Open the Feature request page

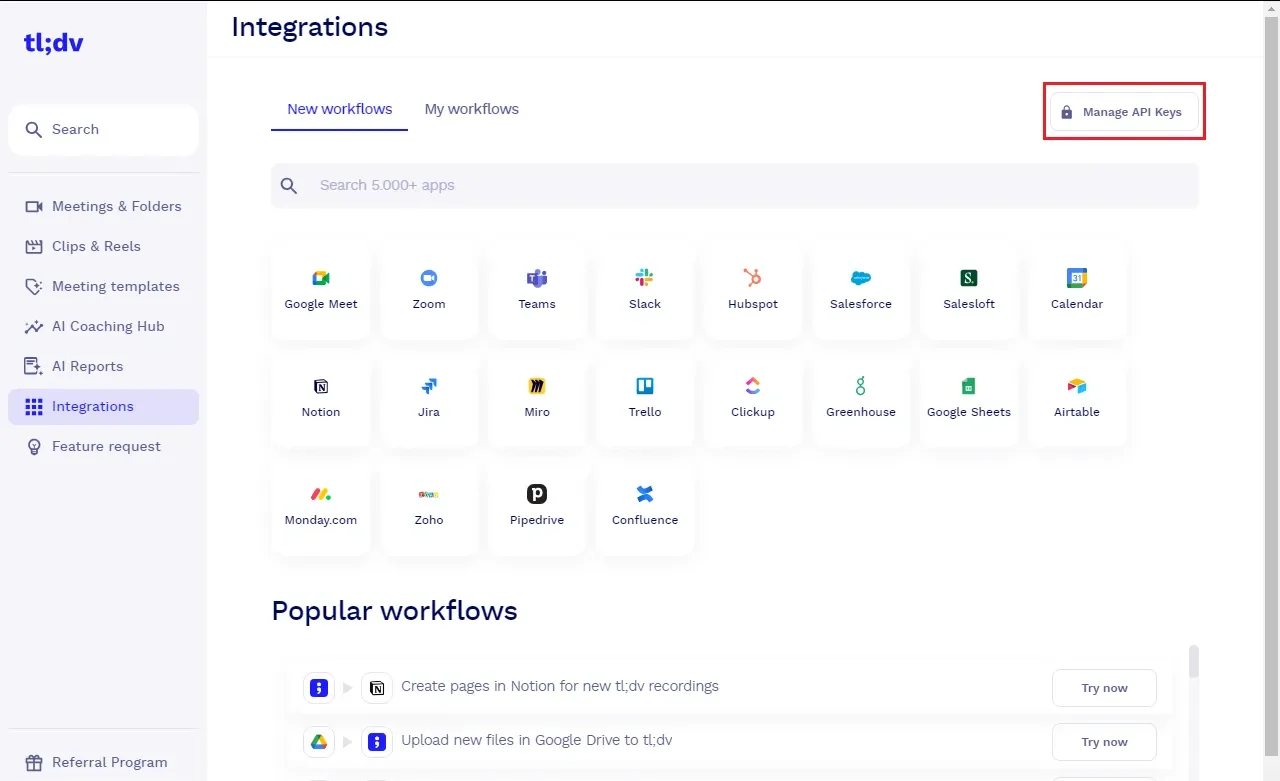tap(104, 446)
